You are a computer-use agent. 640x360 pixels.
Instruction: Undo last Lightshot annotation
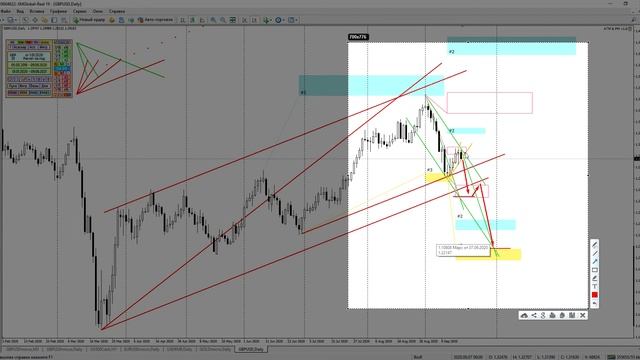595,303
